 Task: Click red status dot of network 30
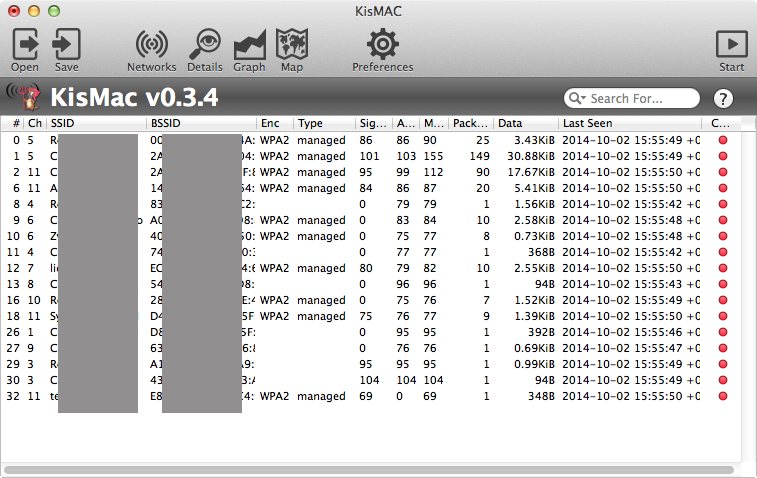coord(723,380)
